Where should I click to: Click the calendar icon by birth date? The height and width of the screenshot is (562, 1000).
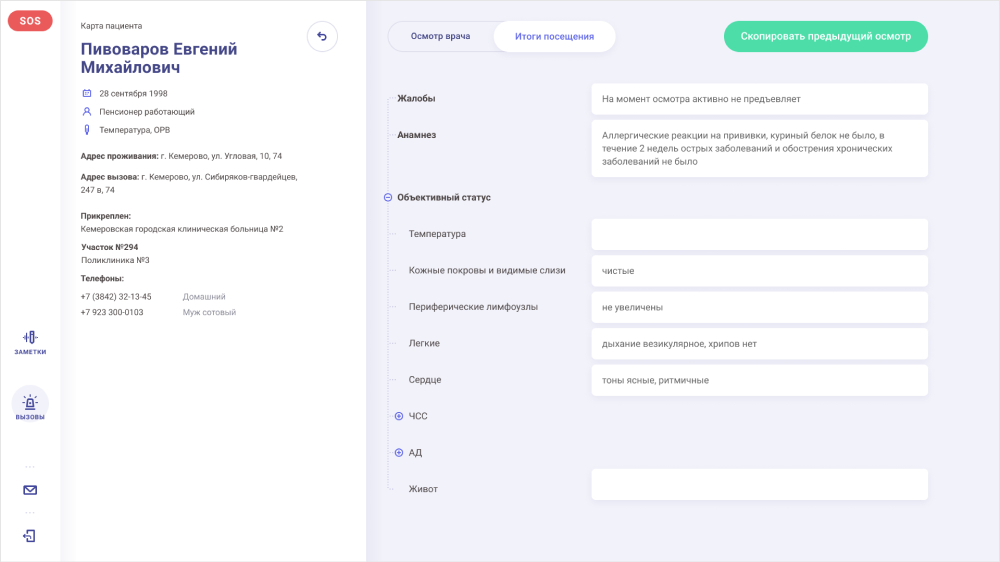pyautogui.click(x=87, y=93)
